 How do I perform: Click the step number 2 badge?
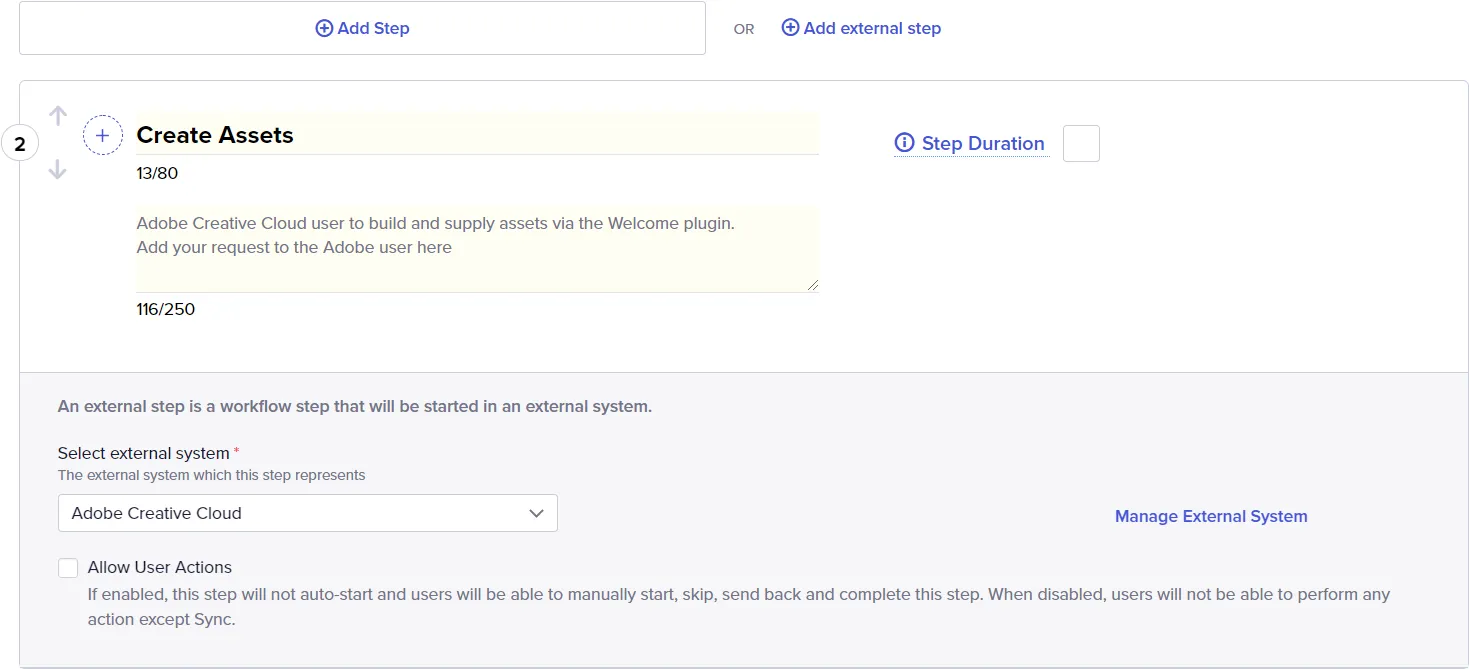[20, 144]
